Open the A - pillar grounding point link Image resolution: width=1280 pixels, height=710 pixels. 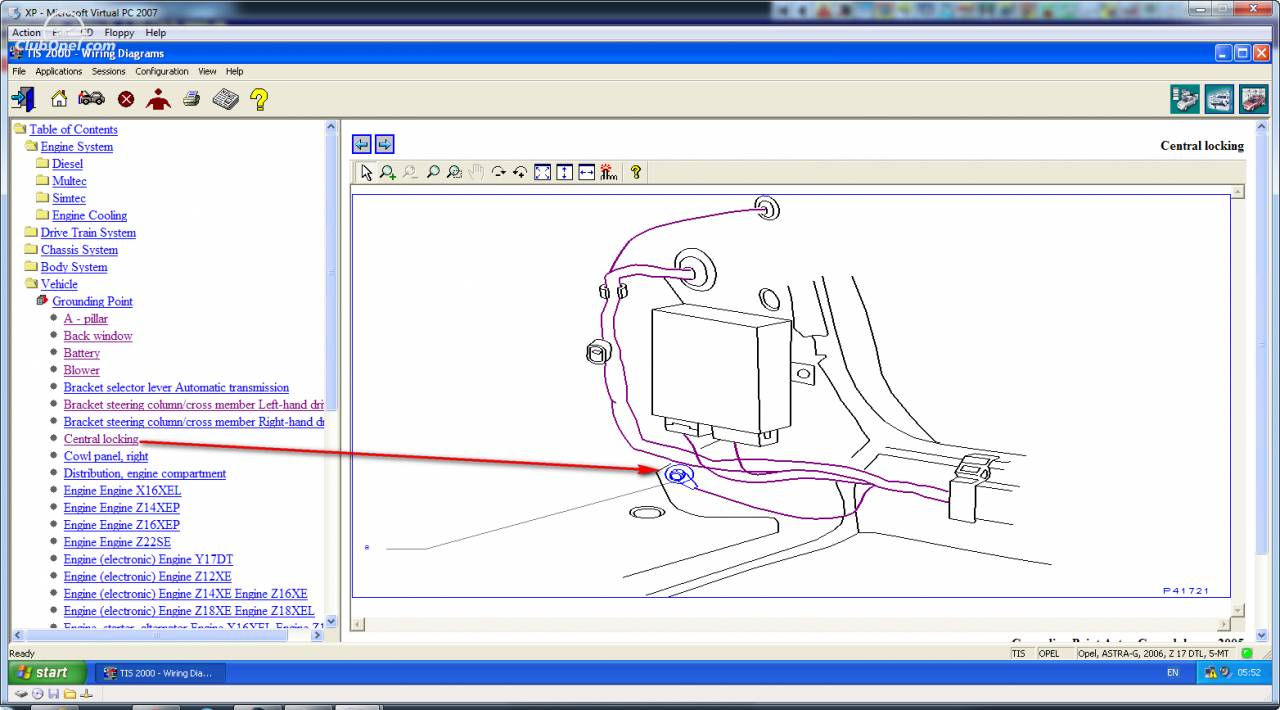[86, 319]
